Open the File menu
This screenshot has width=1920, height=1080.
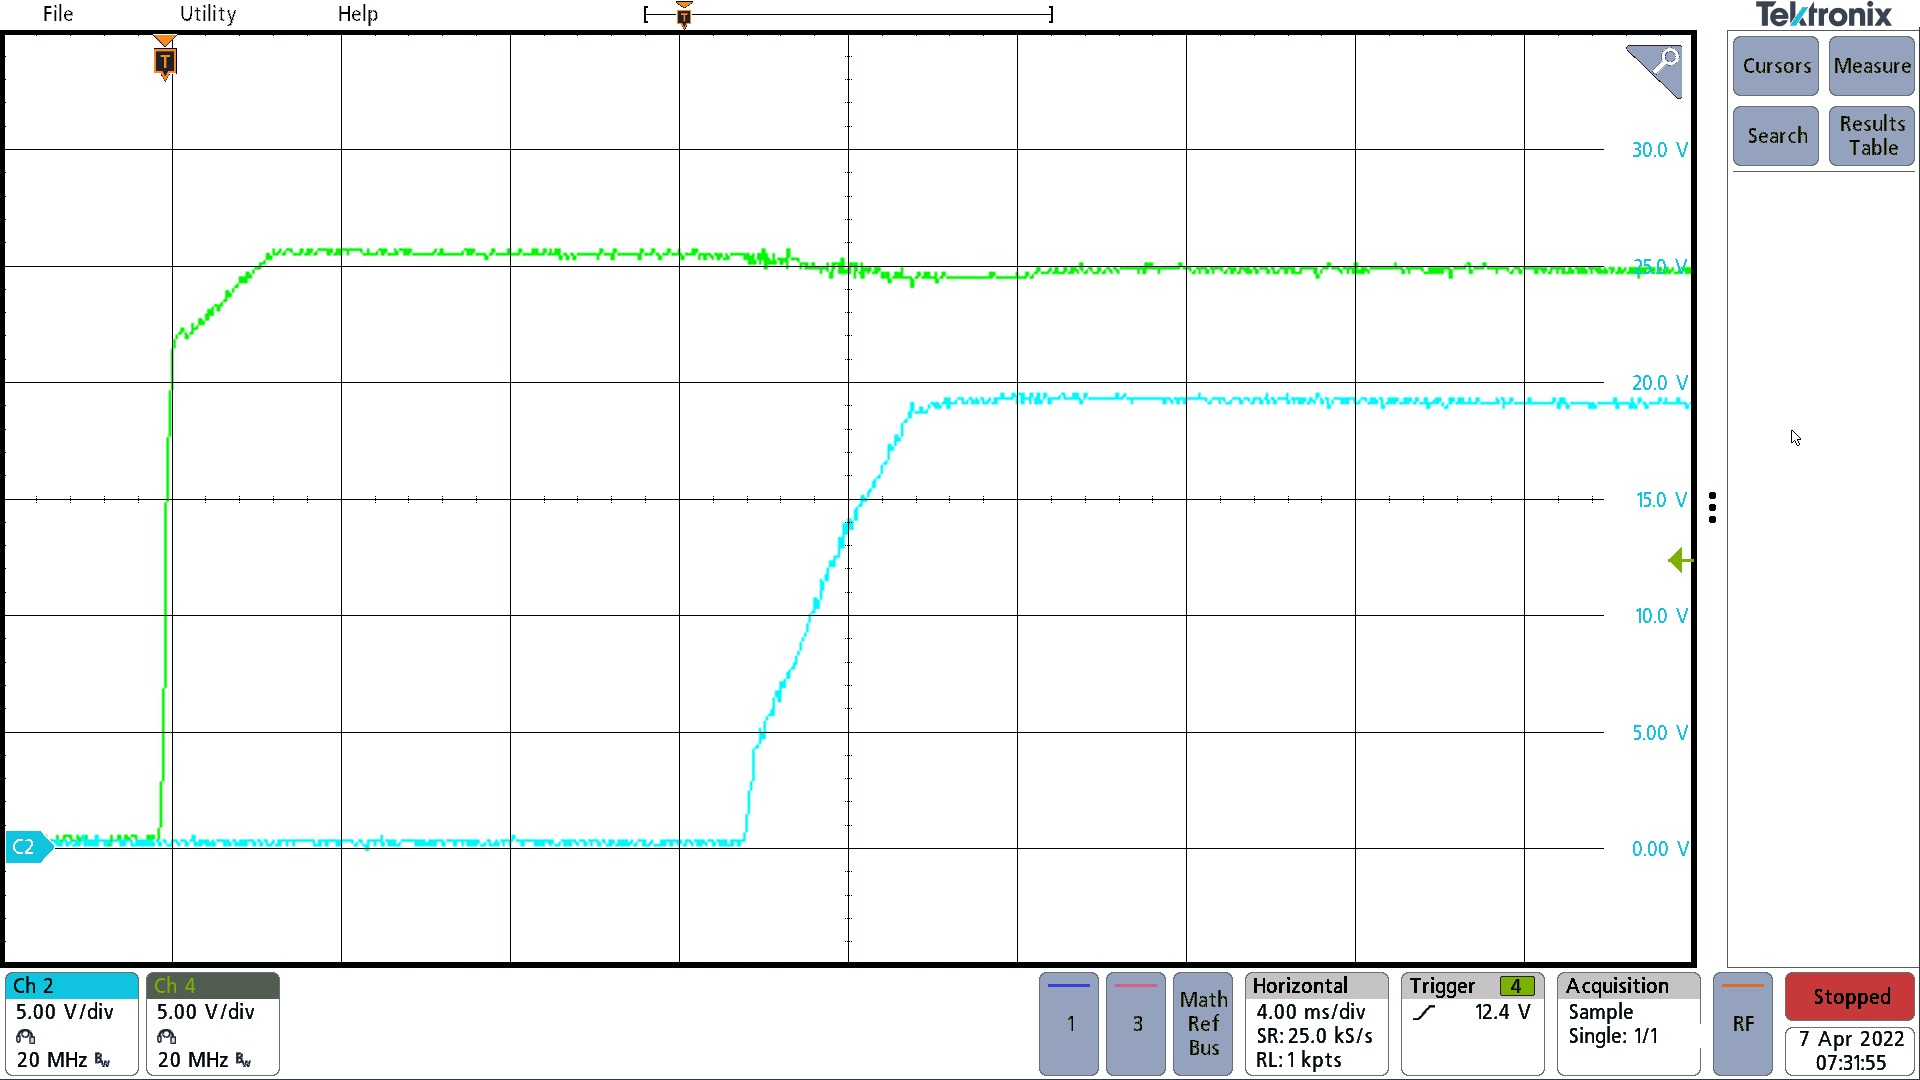click(x=57, y=14)
